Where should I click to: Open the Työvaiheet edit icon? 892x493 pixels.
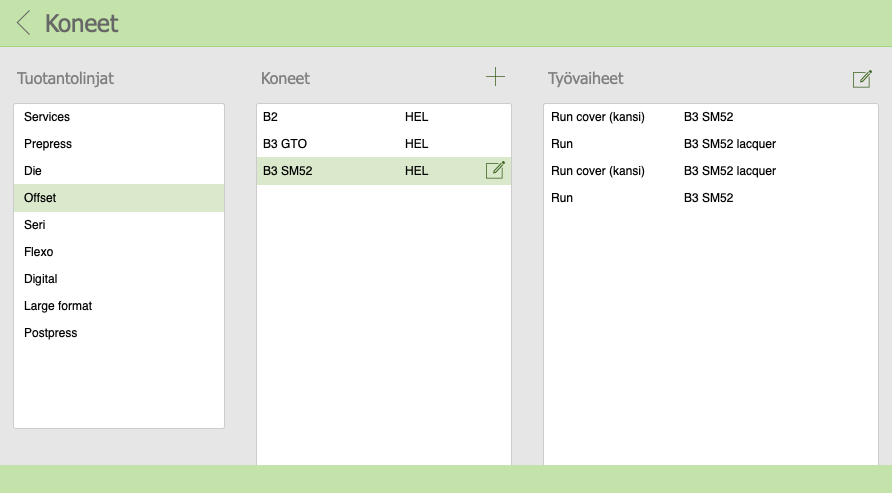tap(862, 79)
